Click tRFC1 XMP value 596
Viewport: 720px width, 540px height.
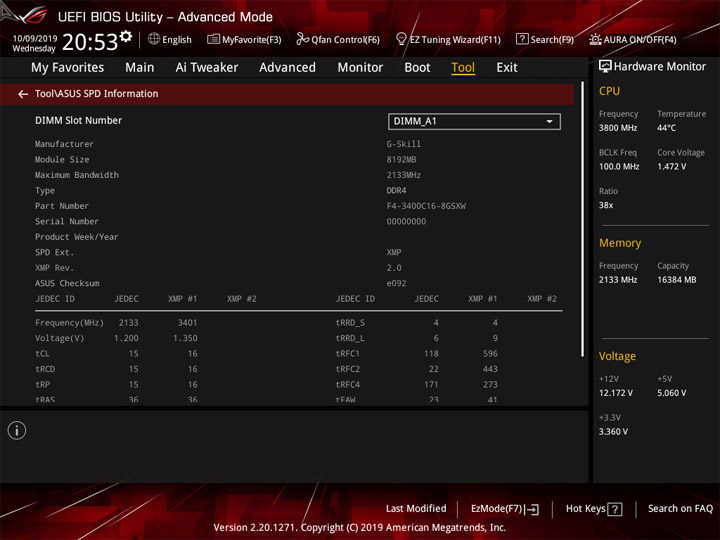point(490,354)
